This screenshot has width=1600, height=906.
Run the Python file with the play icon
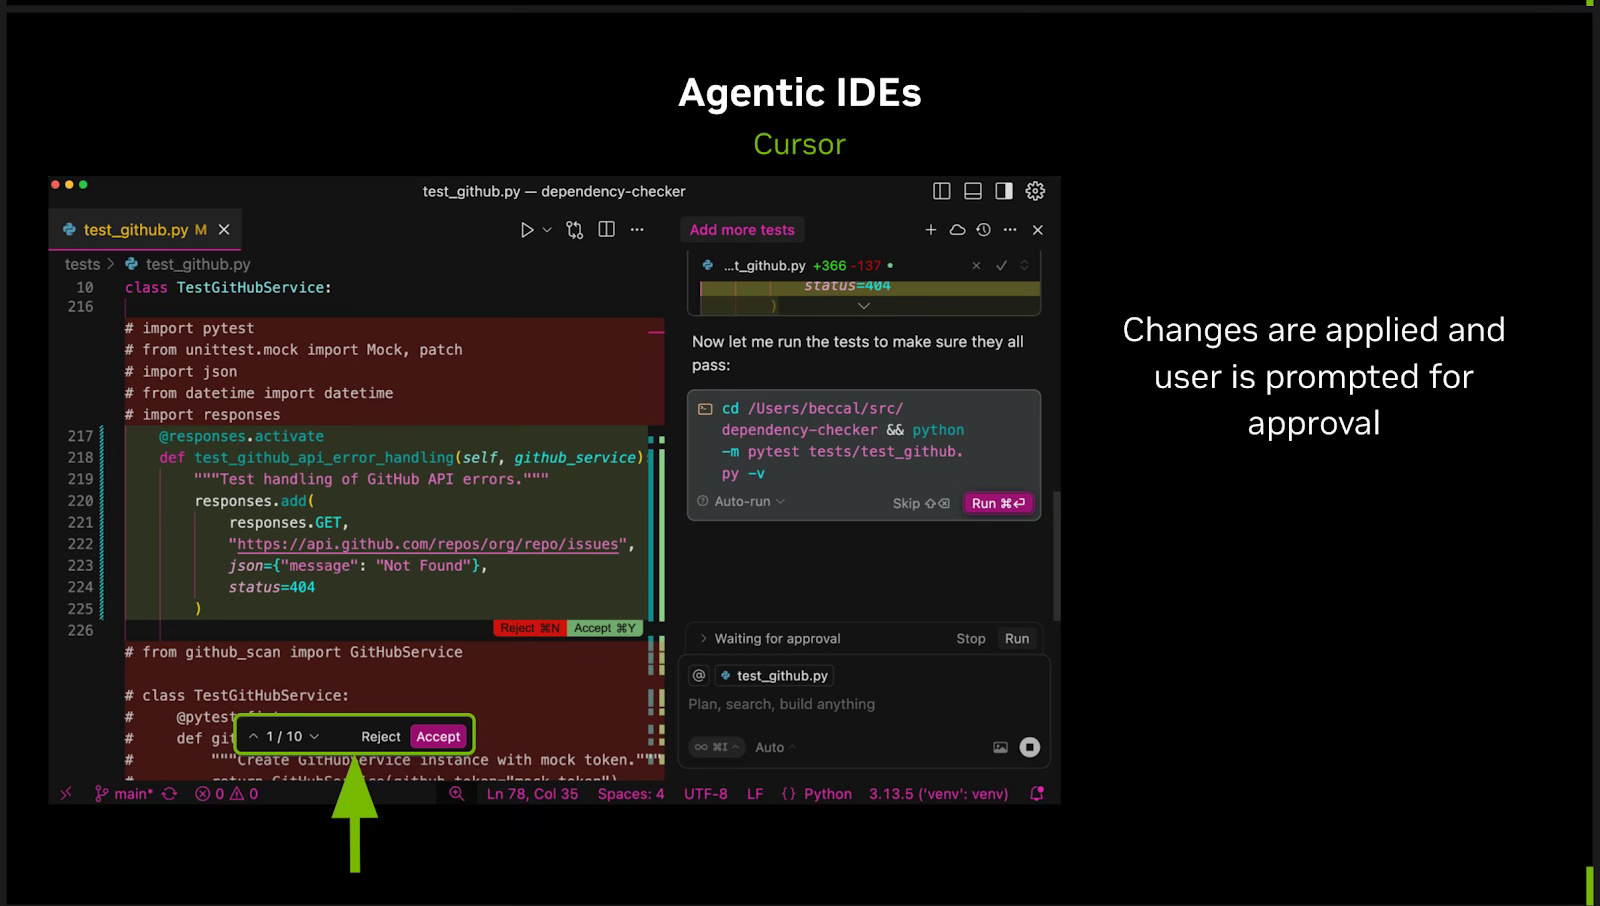tap(527, 230)
